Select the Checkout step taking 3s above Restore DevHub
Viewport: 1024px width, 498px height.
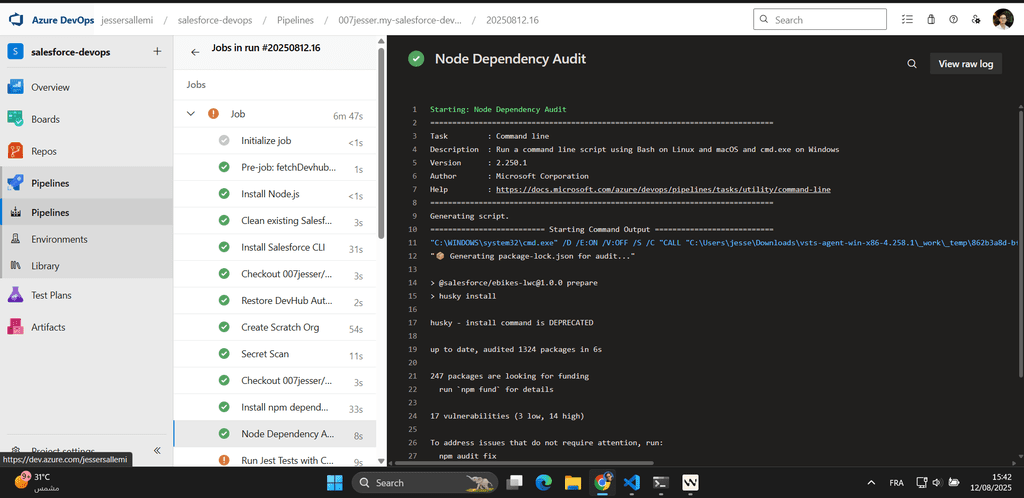275,274
